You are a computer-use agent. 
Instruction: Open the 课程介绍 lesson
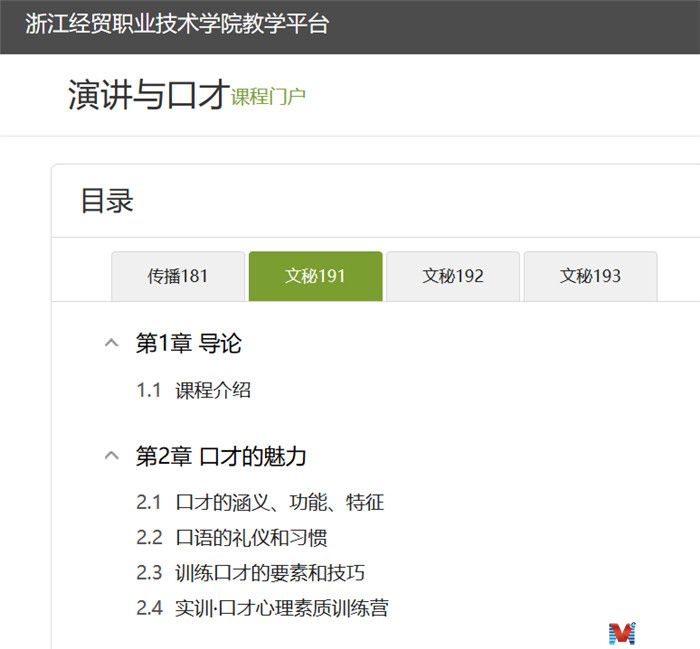pyautogui.click(x=213, y=391)
